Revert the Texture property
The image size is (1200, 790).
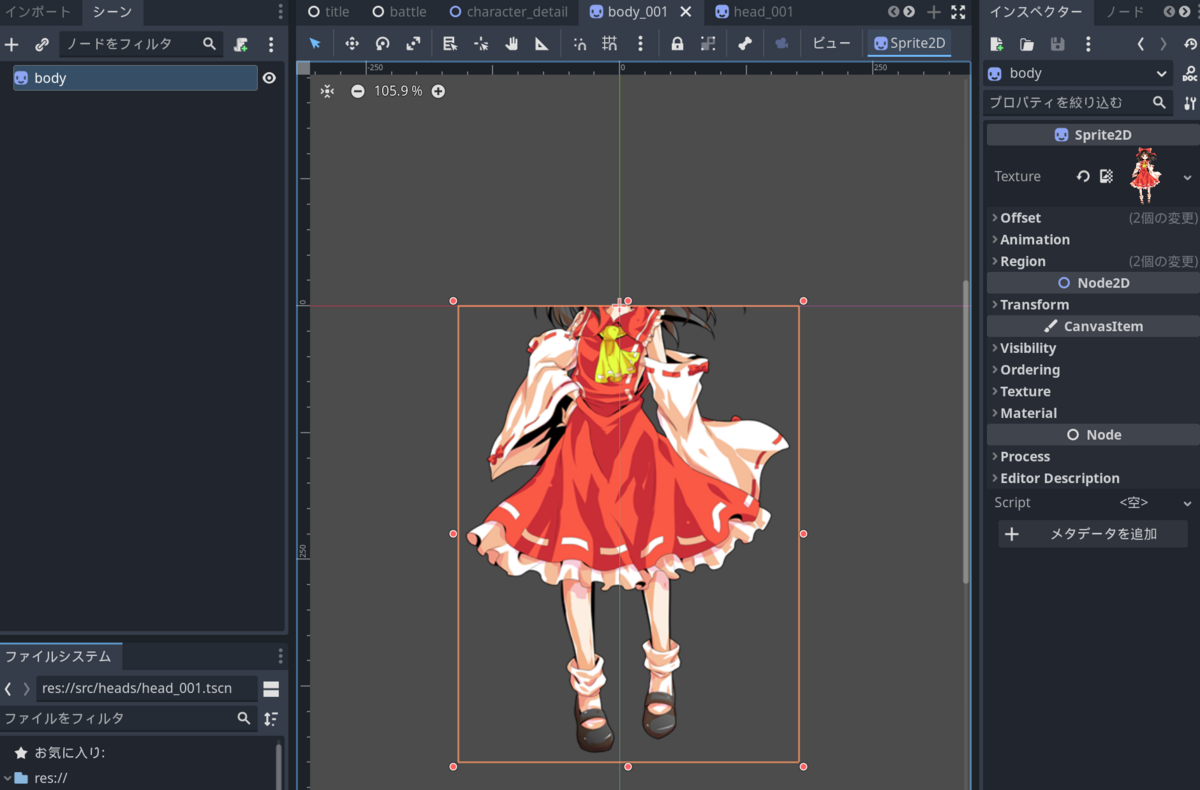(1083, 176)
